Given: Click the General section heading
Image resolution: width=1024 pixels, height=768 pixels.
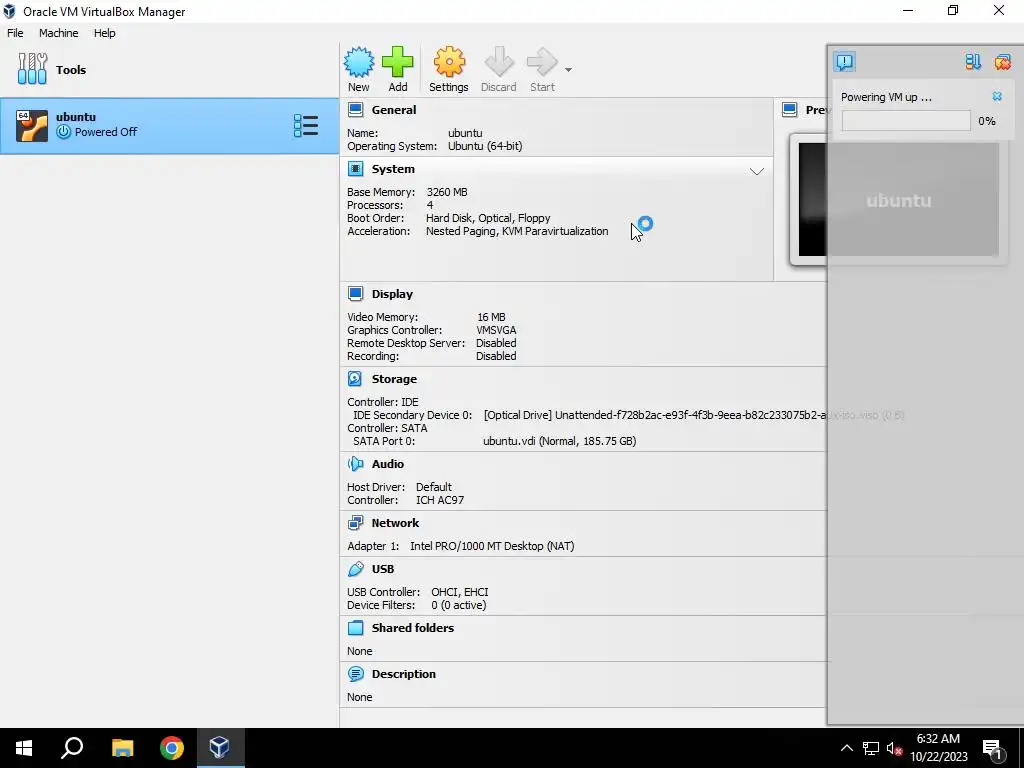Looking at the screenshot, I should pyautogui.click(x=394, y=110).
